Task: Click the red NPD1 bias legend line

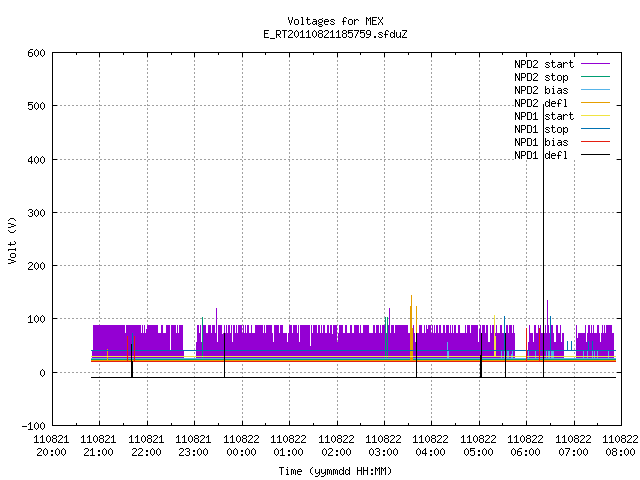Action: click(x=596, y=142)
